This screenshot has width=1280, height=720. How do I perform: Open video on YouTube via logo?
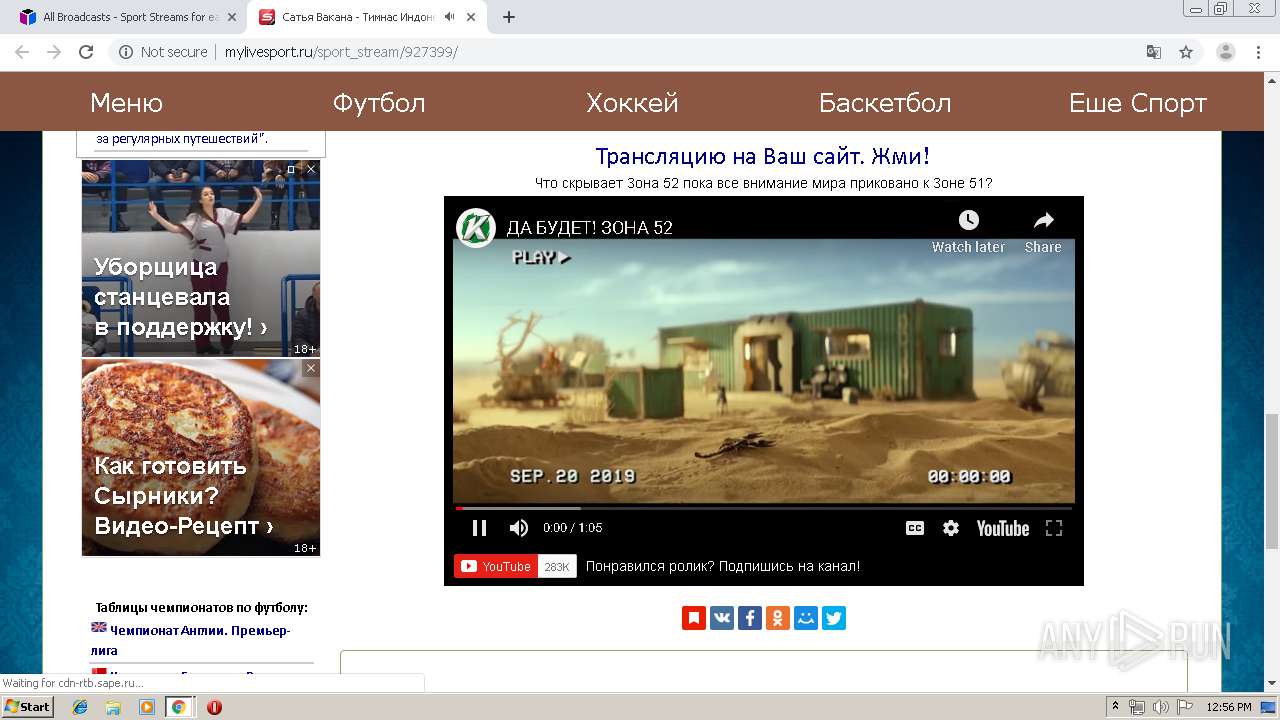click(x=1002, y=528)
